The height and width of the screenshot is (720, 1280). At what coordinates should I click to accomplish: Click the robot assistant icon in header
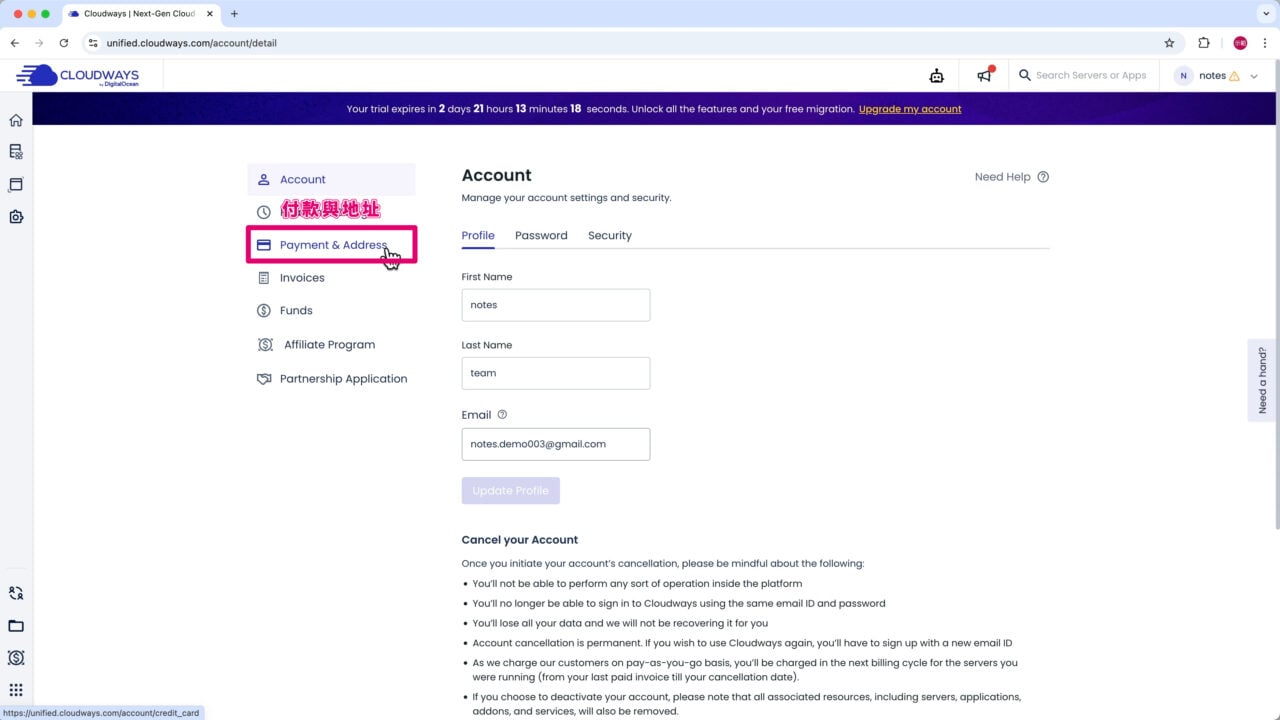coord(936,76)
